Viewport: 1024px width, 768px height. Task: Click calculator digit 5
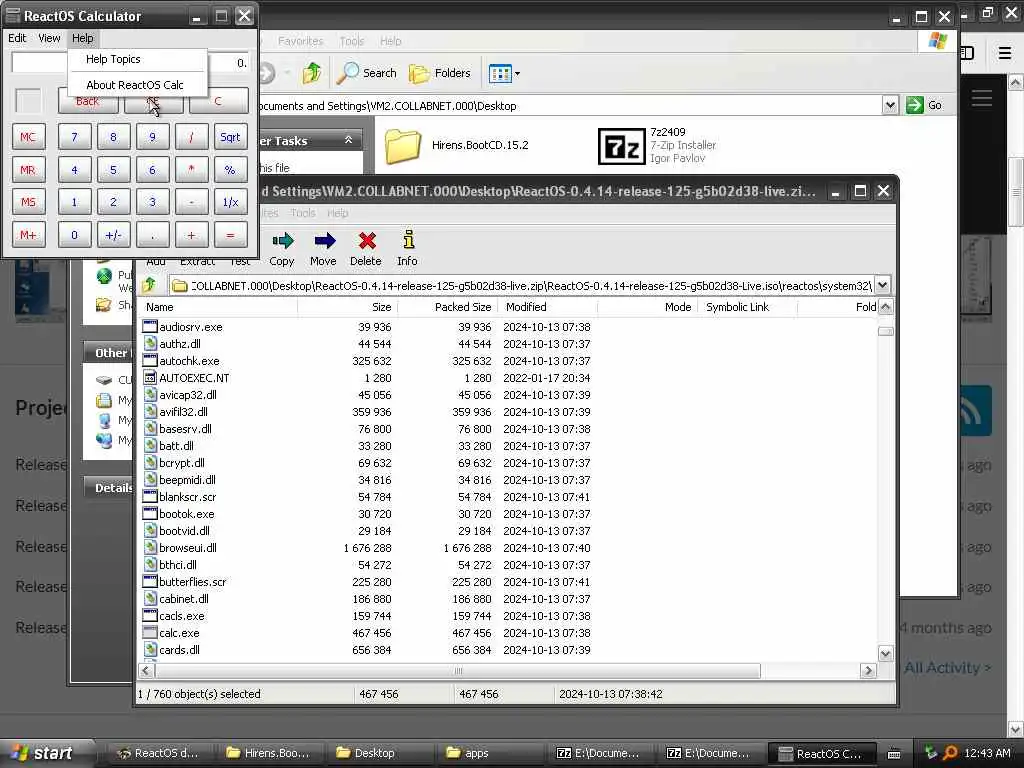click(114, 170)
